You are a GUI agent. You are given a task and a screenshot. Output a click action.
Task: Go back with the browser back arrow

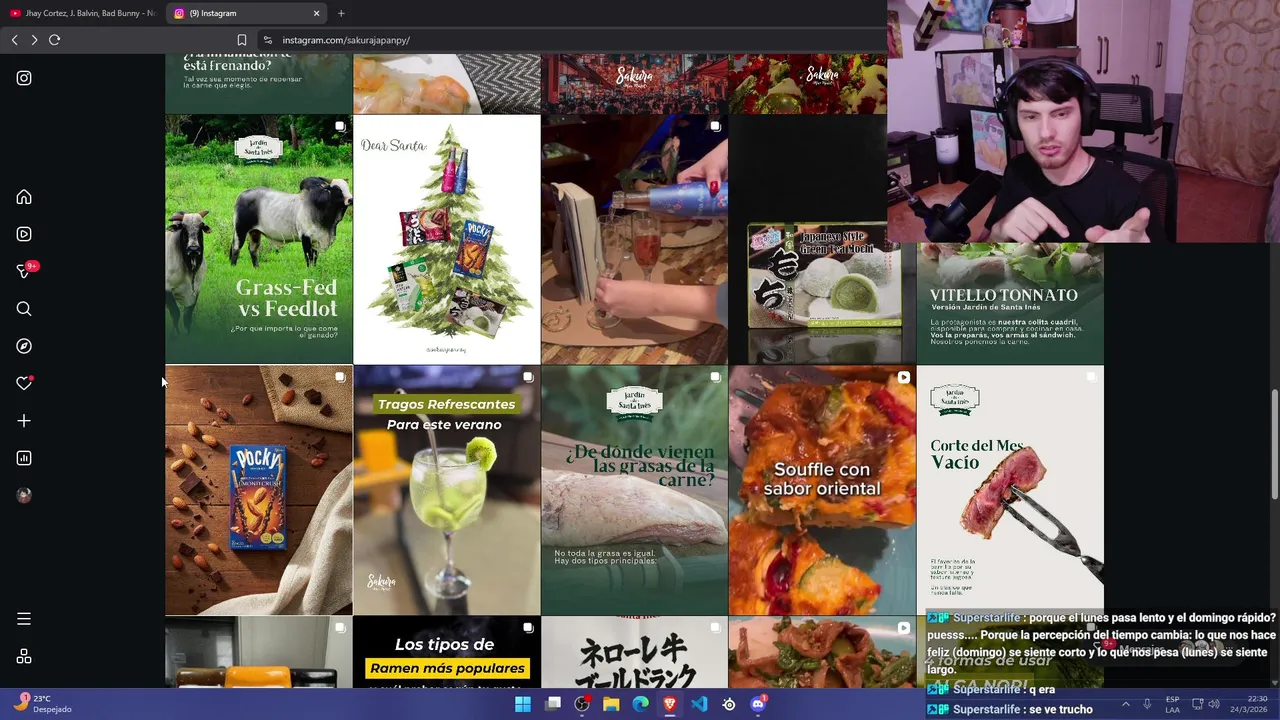(14, 40)
